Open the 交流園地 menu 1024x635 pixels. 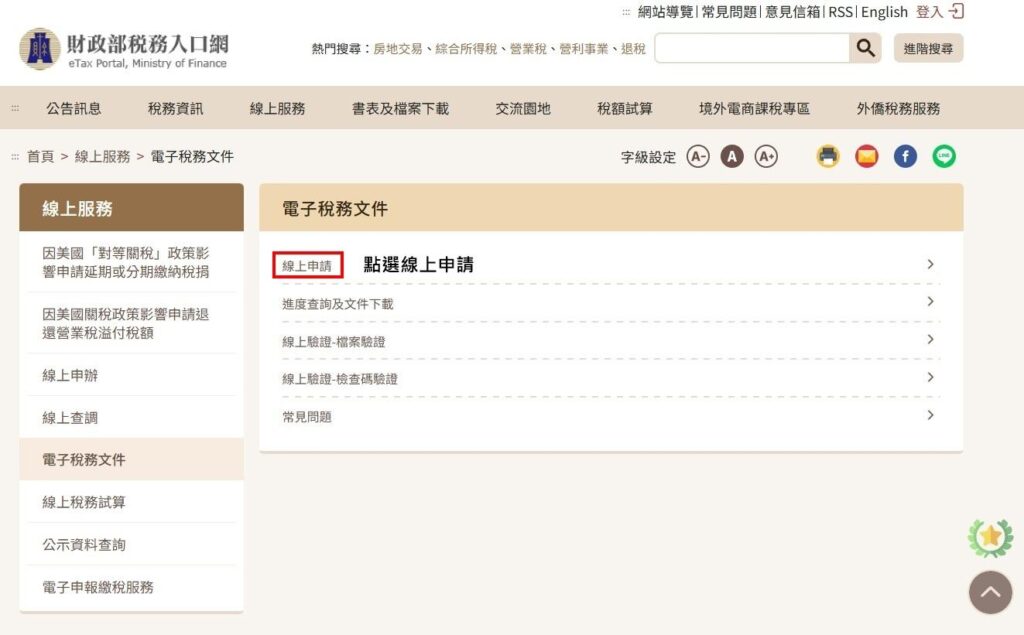pyautogui.click(x=523, y=108)
